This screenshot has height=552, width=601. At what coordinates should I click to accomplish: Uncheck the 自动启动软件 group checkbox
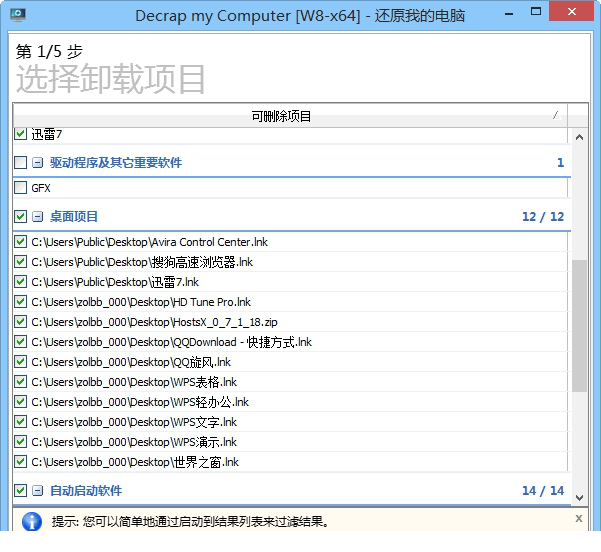20,490
